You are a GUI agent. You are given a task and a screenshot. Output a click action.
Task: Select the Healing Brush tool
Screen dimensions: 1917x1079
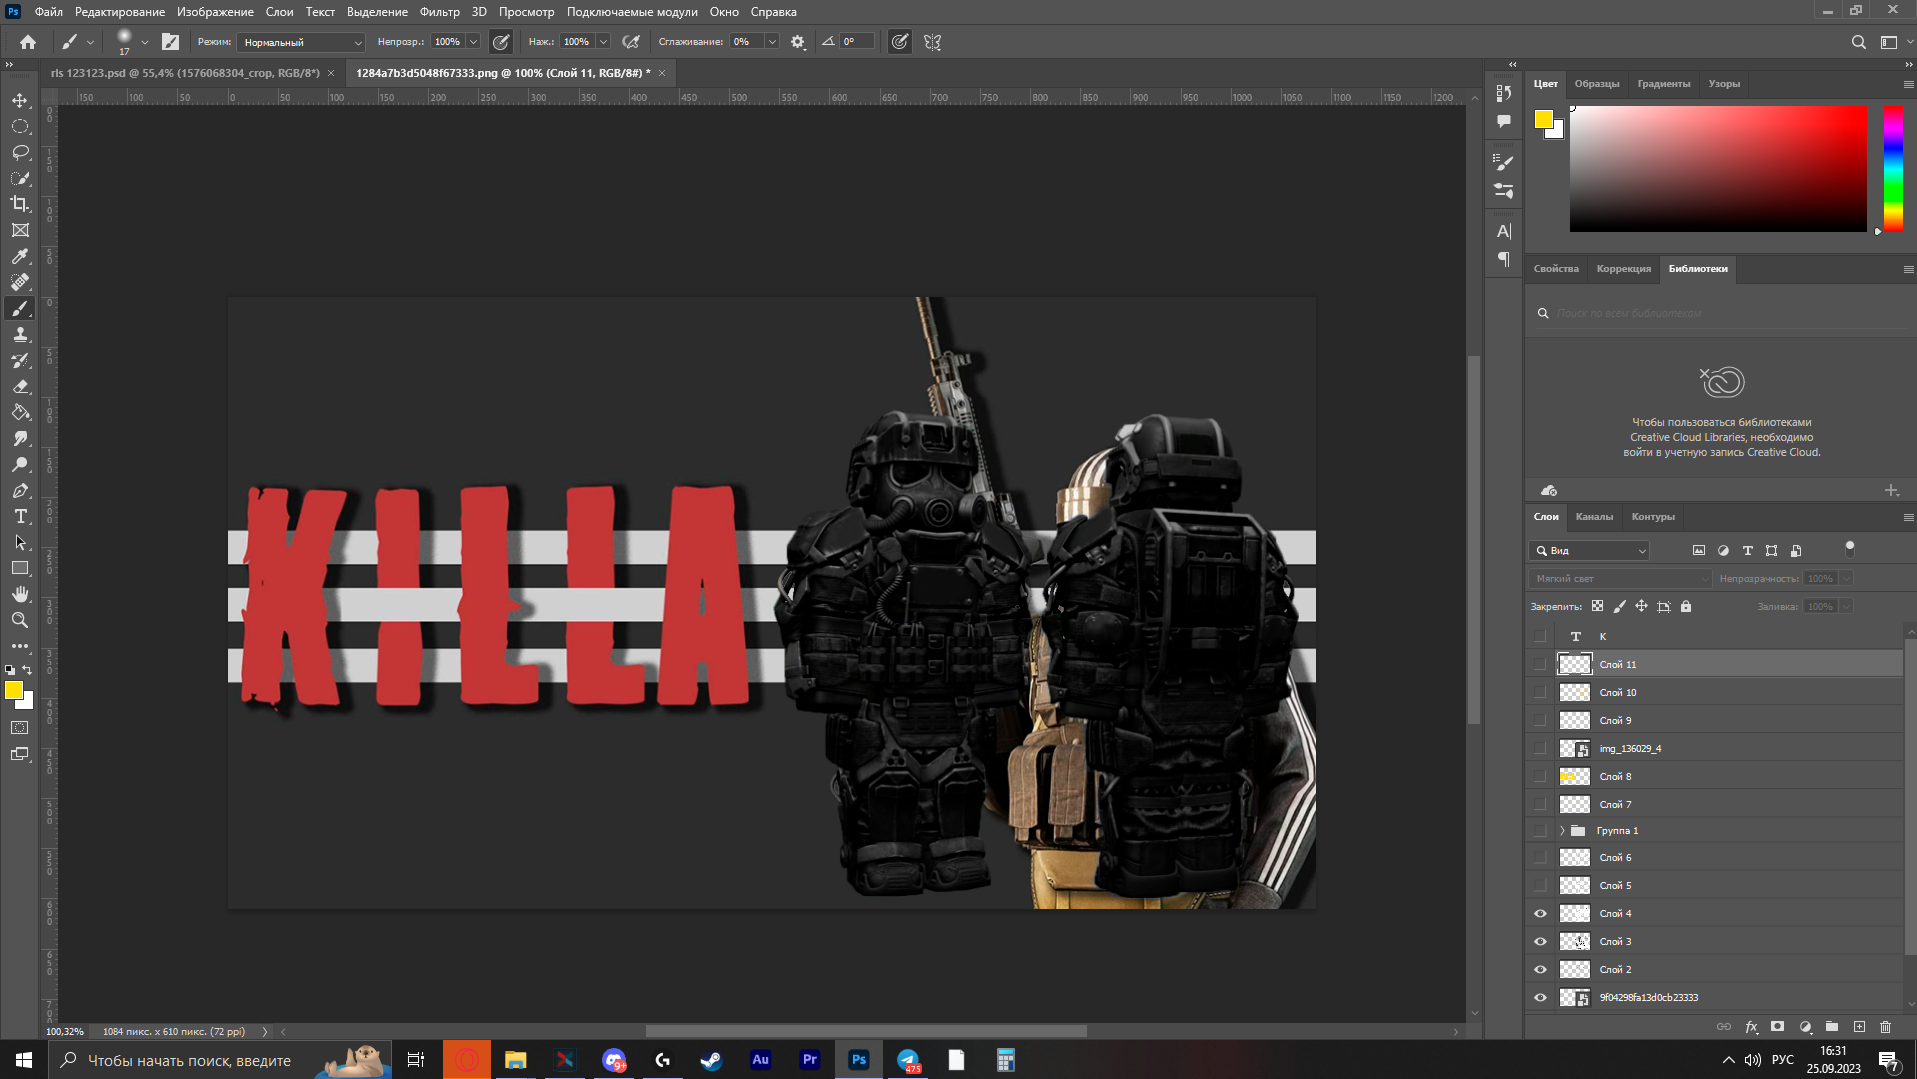pyautogui.click(x=20, y=282)
